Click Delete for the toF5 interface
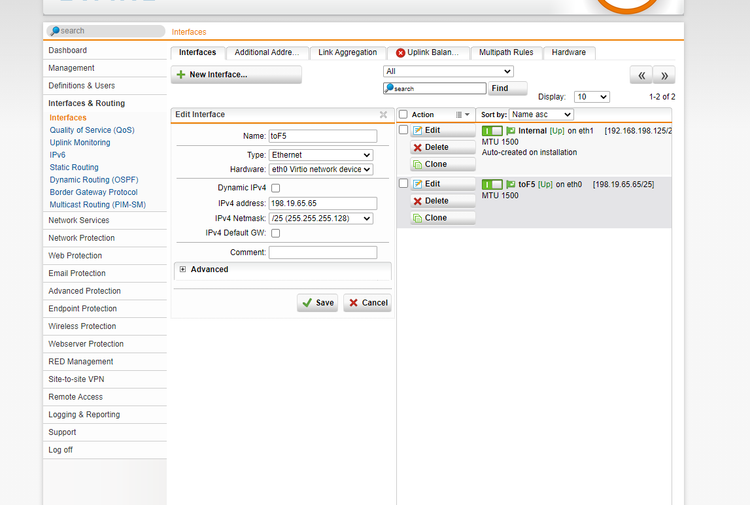 [442, 201]
